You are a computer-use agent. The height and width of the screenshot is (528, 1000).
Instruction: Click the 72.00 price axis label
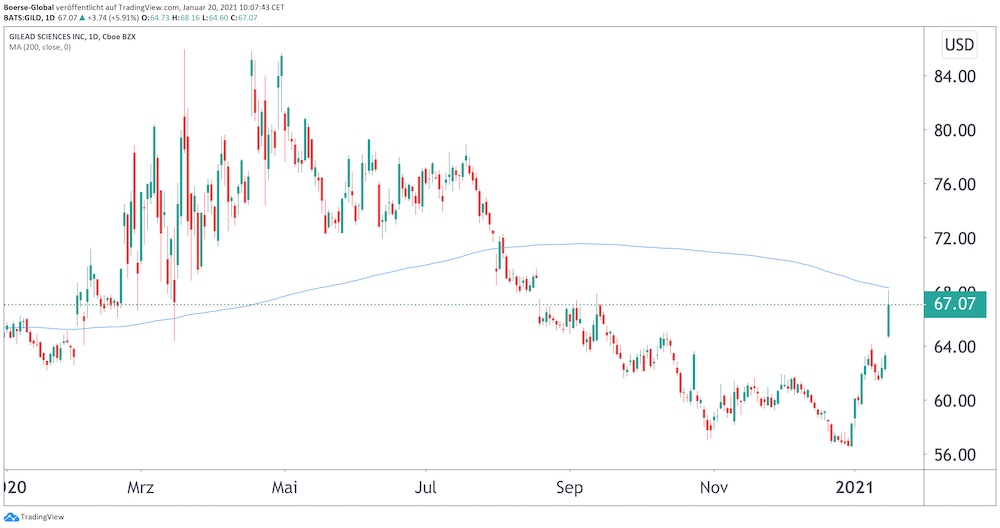pyautogui.click(x=953, y=238)
